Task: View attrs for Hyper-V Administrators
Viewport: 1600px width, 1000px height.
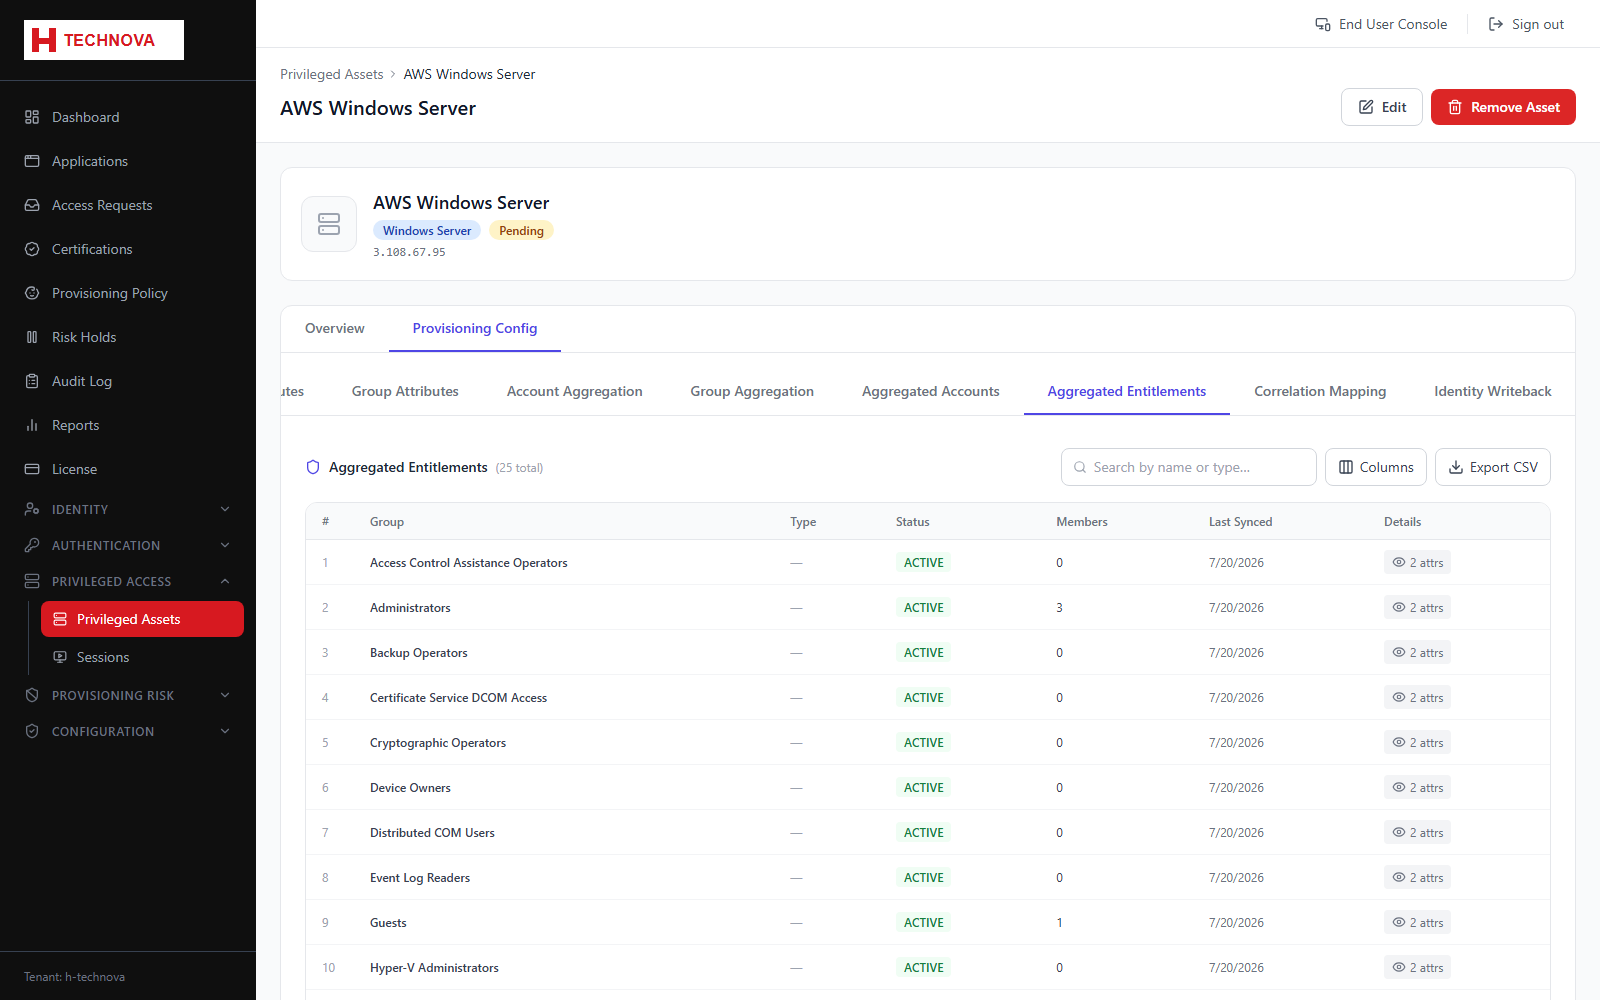Action: coord(1417,967)
